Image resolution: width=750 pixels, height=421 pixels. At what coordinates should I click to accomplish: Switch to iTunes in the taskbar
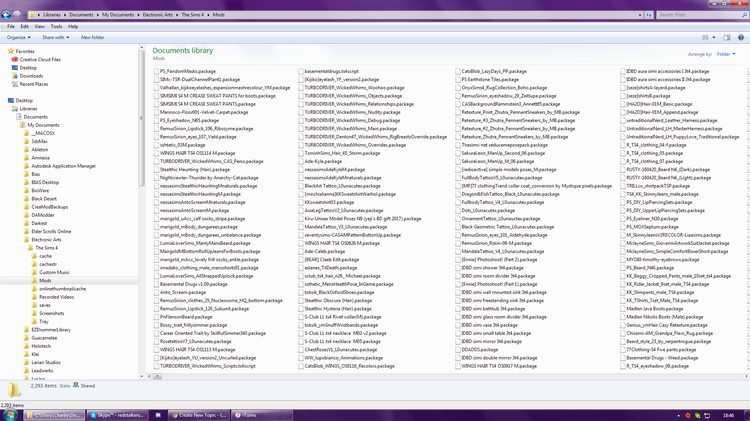pyautogui.click(x=261, y=415)
